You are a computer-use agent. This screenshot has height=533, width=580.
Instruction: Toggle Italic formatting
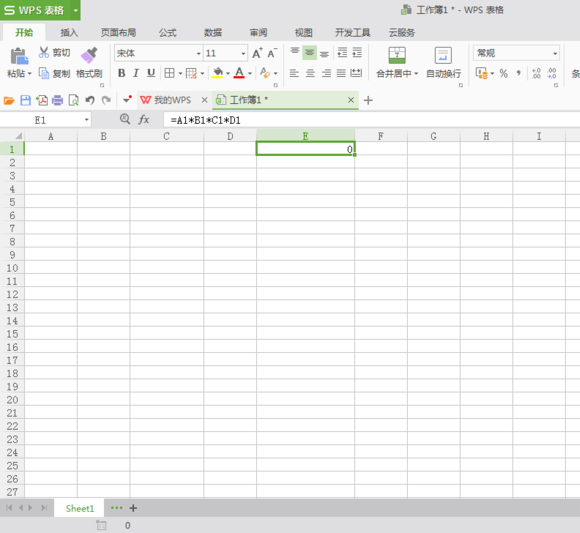click(x=136, y=73)
